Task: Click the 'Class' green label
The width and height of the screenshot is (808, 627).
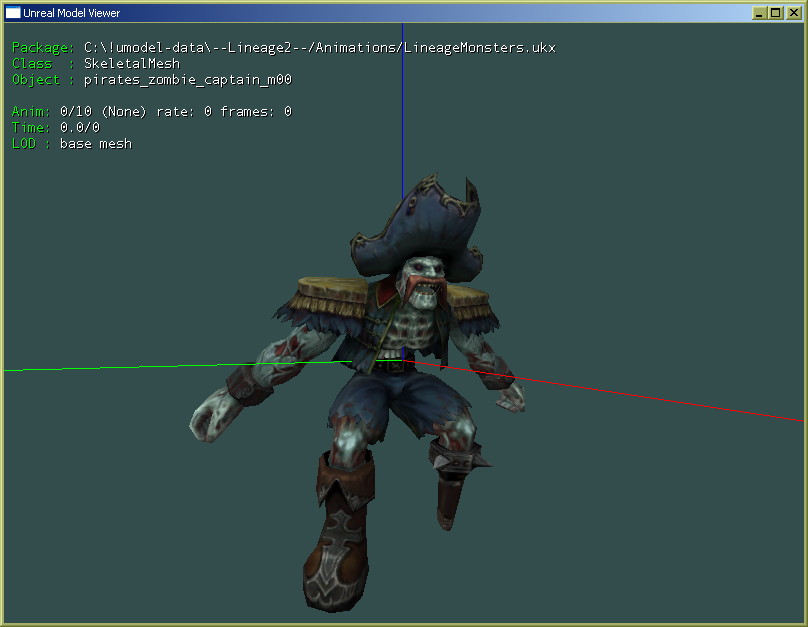Action: (32, 64)
